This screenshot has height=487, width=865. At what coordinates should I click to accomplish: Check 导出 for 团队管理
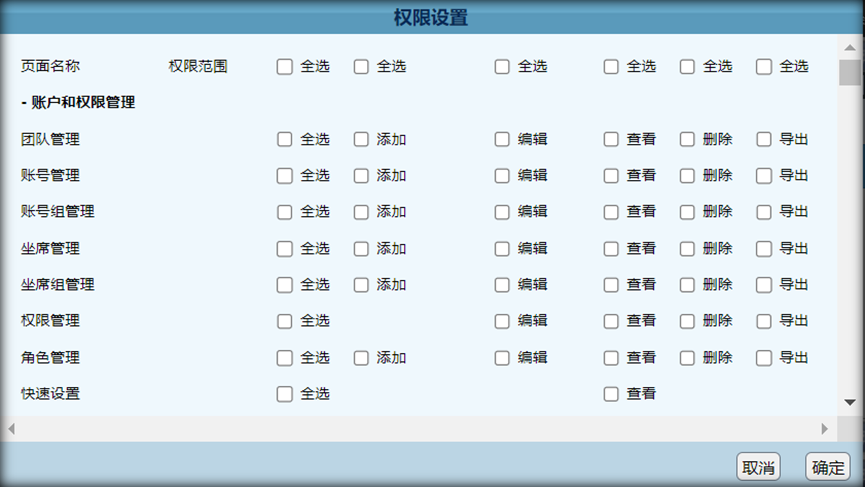763,139
